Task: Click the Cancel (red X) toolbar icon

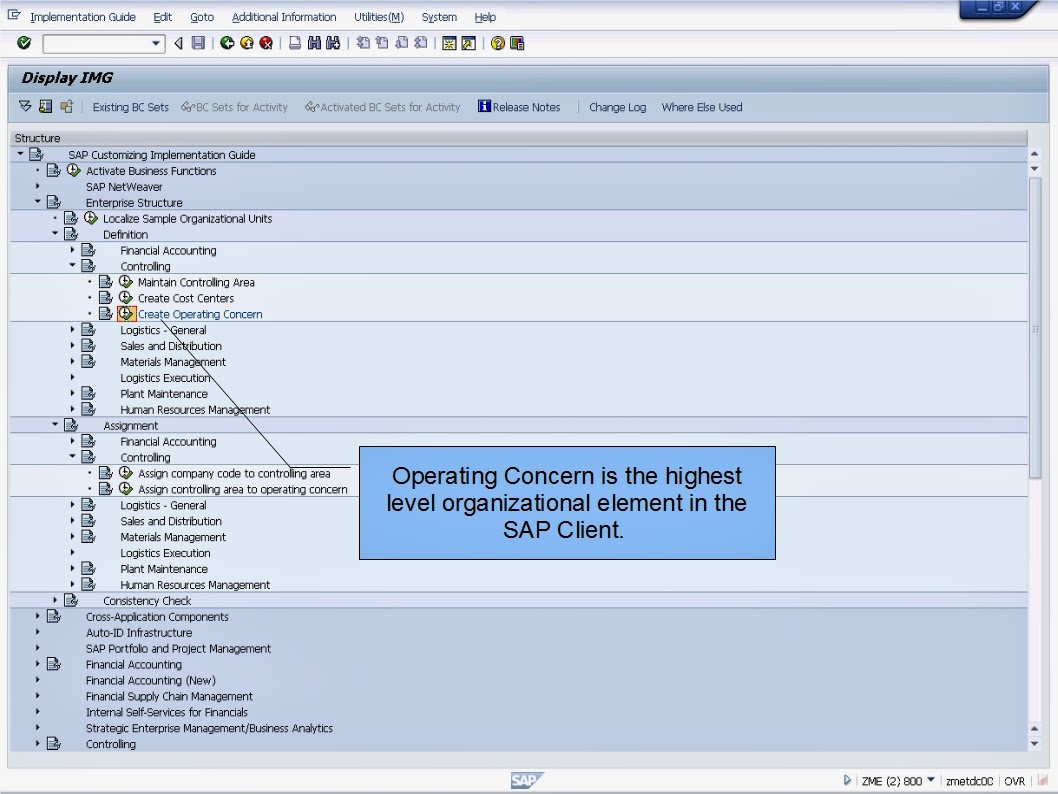Action: point(265,43)
